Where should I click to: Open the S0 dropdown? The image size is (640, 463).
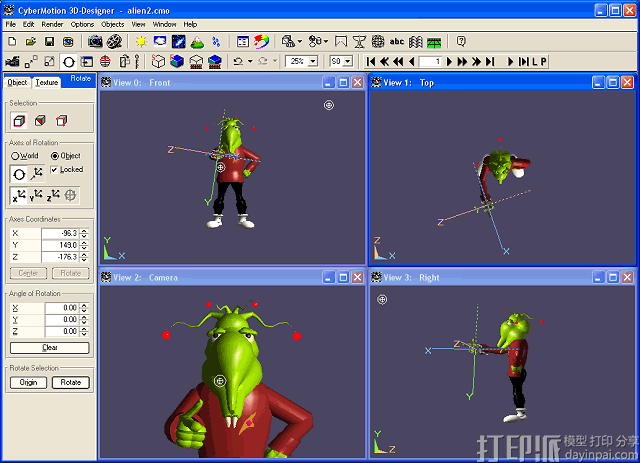348,62
